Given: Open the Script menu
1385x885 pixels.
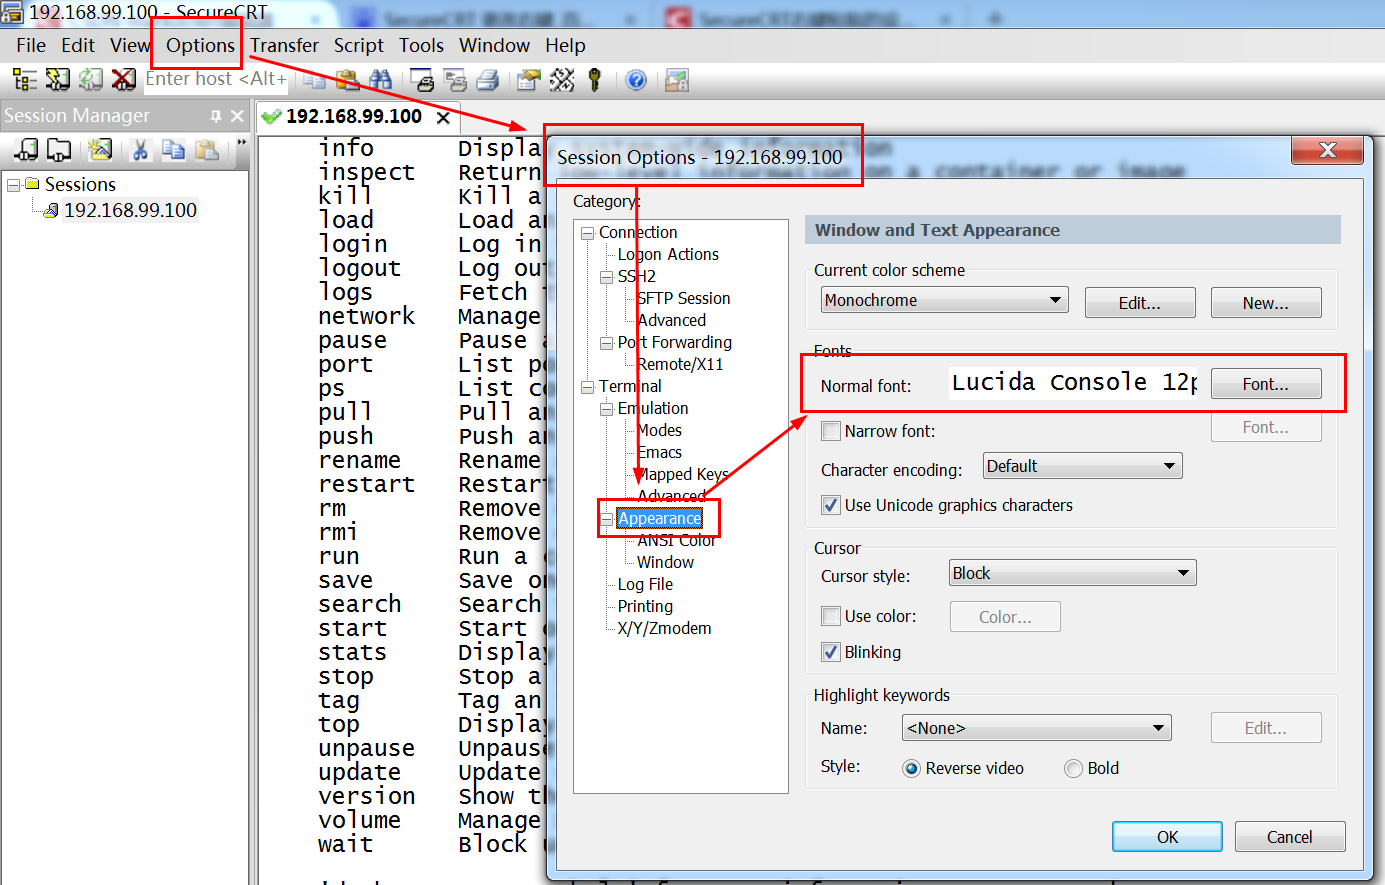Looking at the screenshot, I should 359,45.
